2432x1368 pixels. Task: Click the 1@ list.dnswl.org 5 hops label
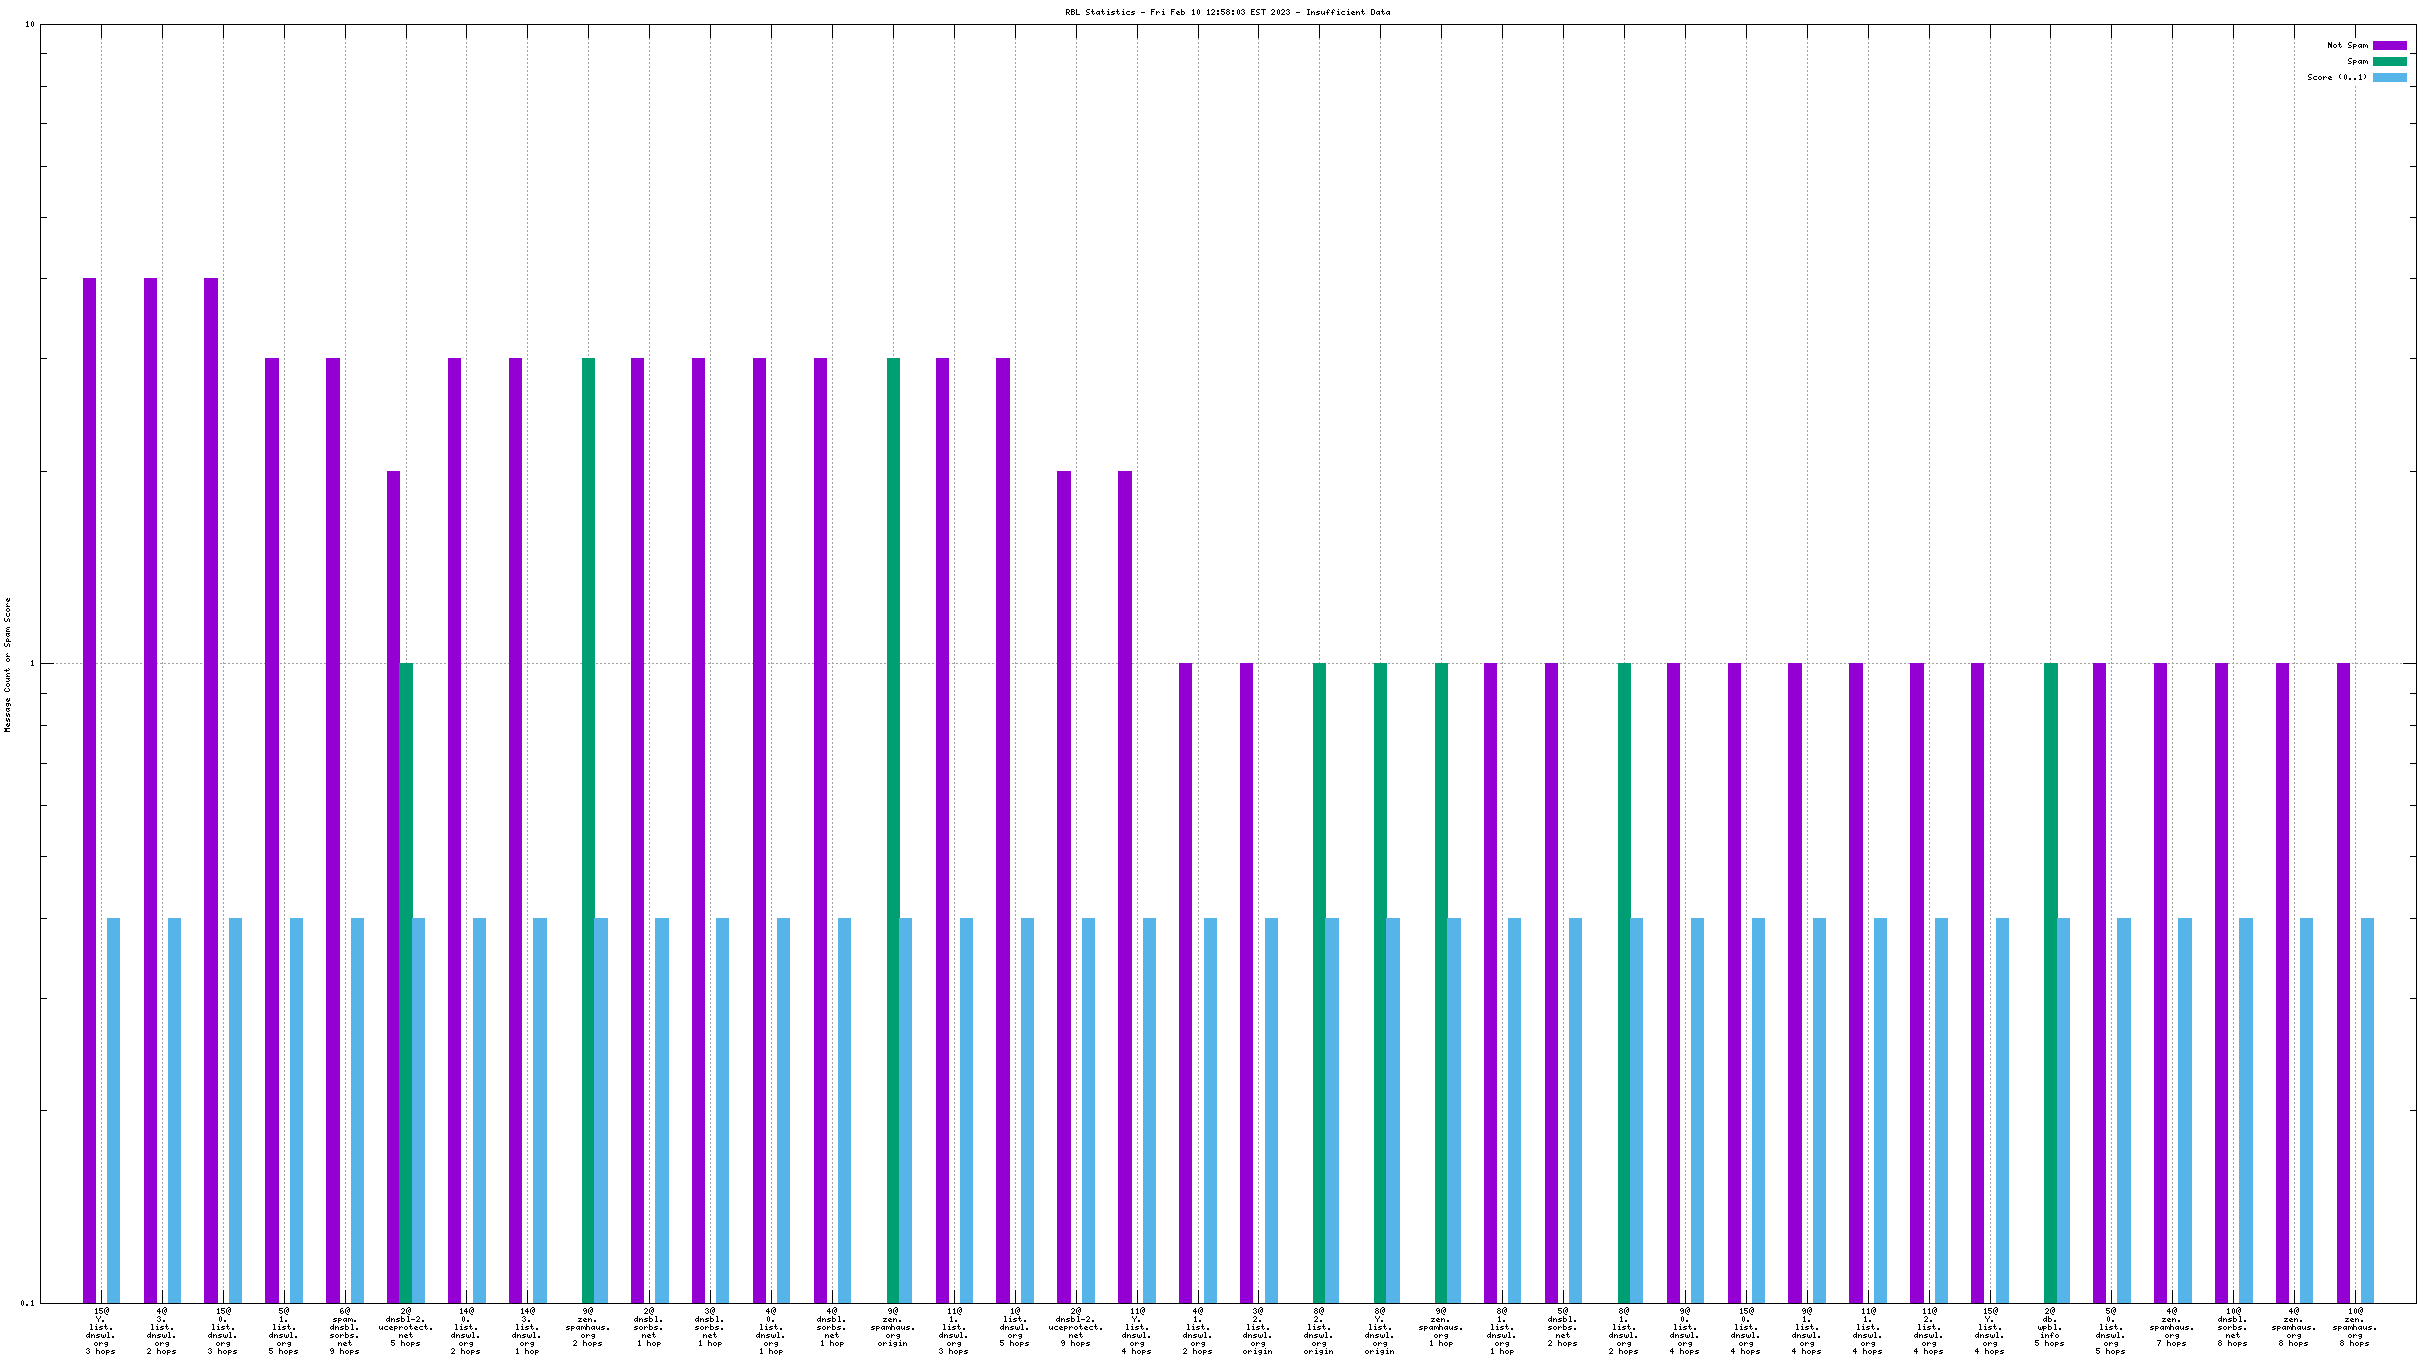click(x=1014, y=1326)
